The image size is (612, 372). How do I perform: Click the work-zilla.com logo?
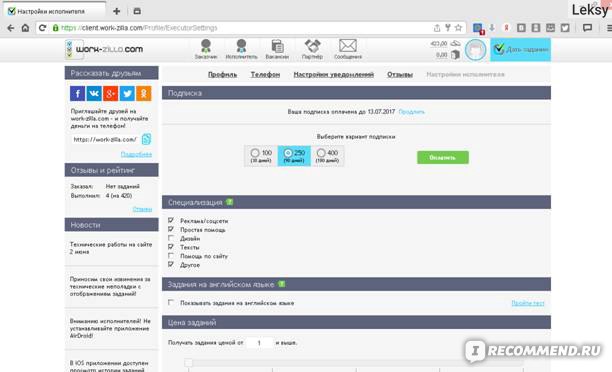[104, 50]
